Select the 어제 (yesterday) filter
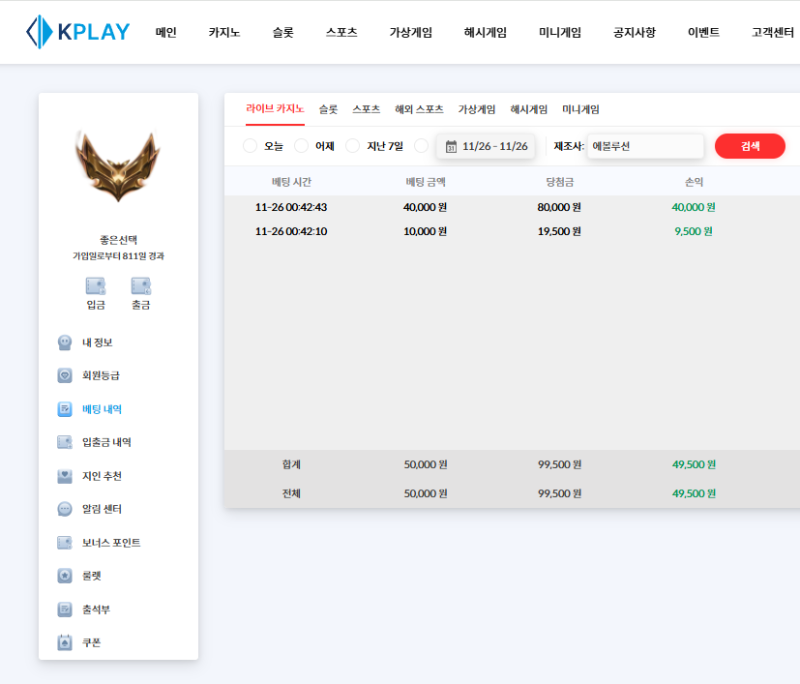800x684 pixels. click(x=313, y=145)
